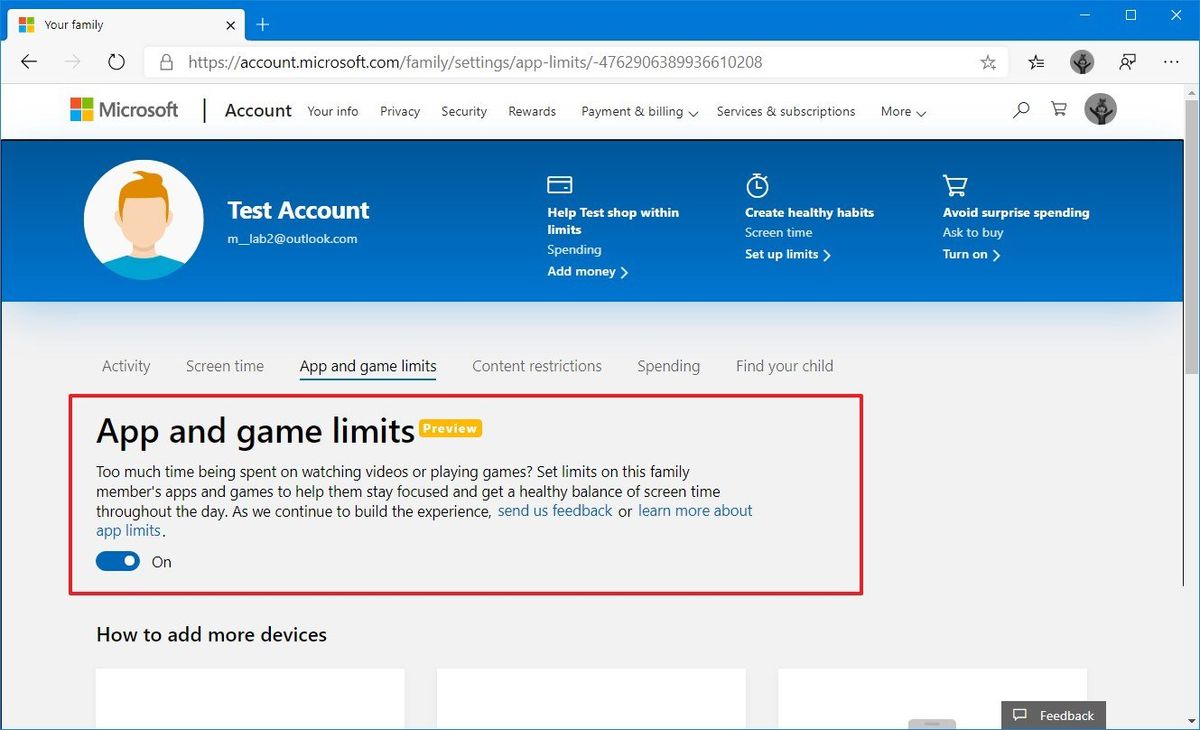The image size is (1200, 730).
Task: Open the search icon in the header
Action: [1020, 110]
